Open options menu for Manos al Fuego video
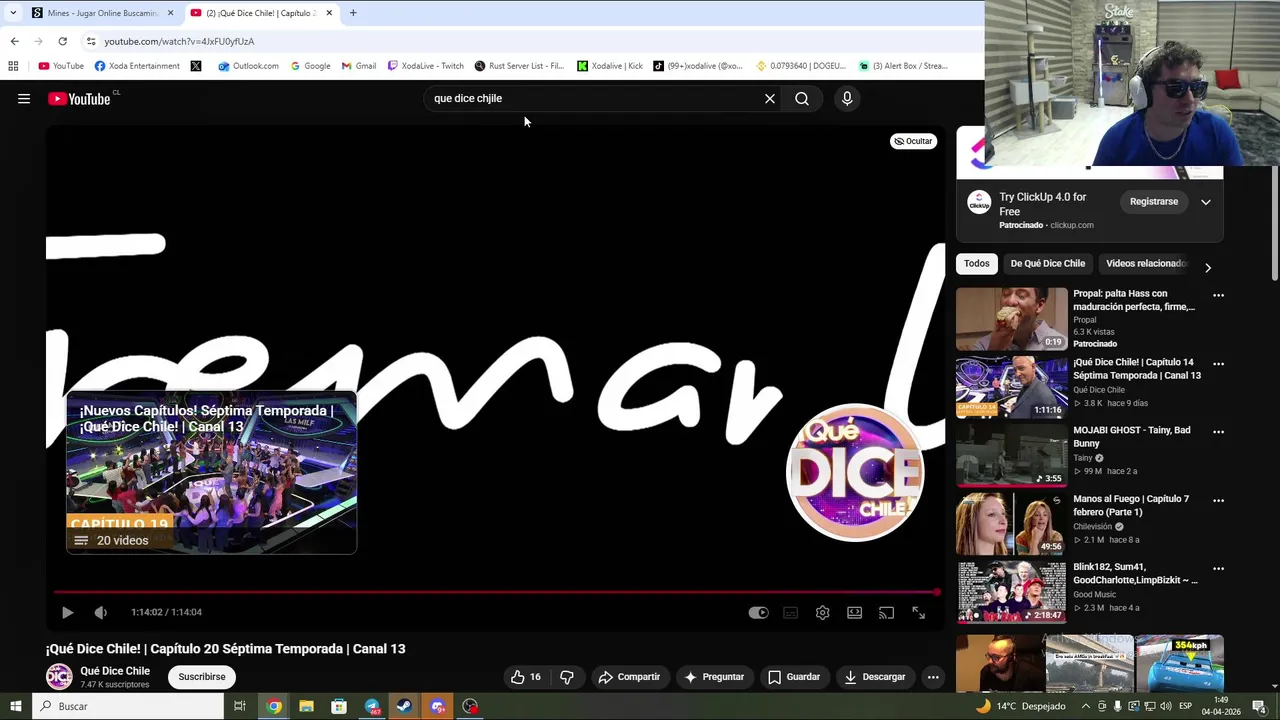 [x=1218, y=500]
